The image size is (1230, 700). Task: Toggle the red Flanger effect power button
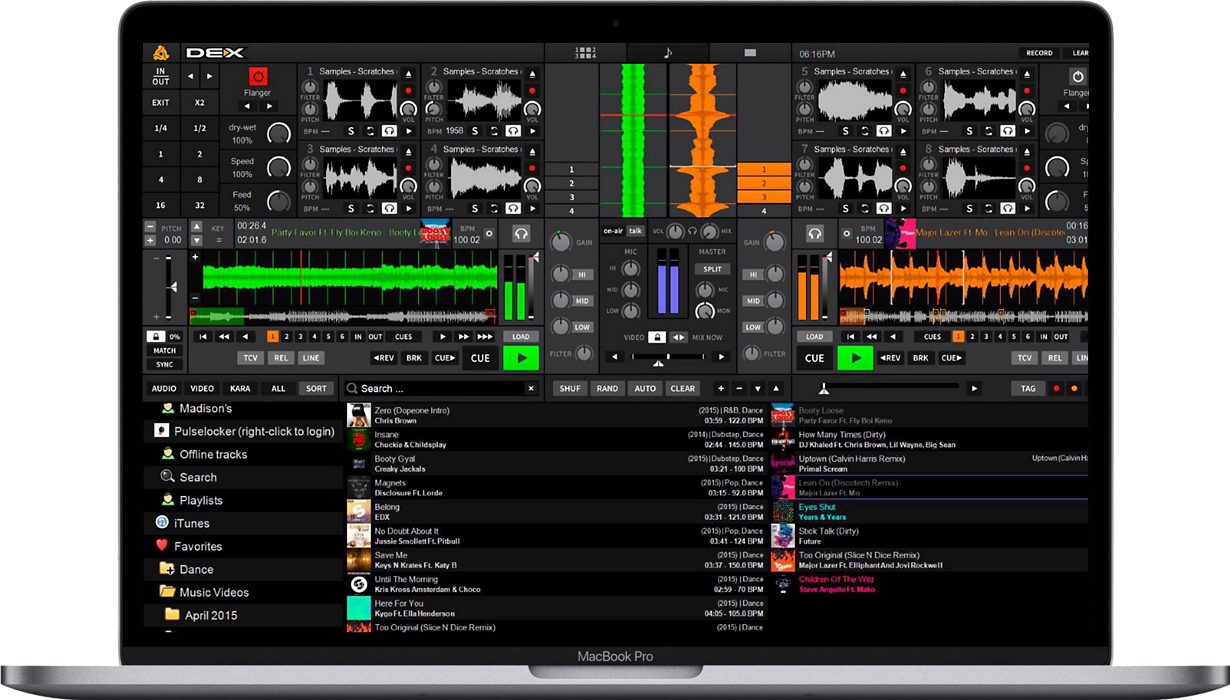point(258,77)
